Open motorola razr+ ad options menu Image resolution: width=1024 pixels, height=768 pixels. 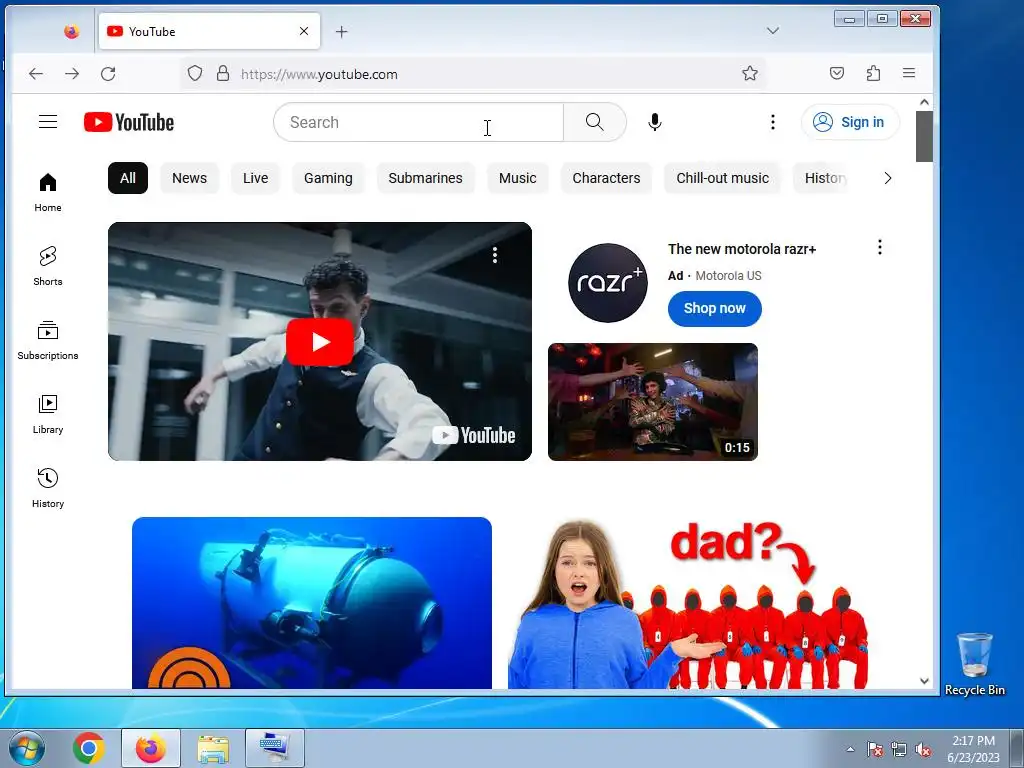tap(880, 247)
